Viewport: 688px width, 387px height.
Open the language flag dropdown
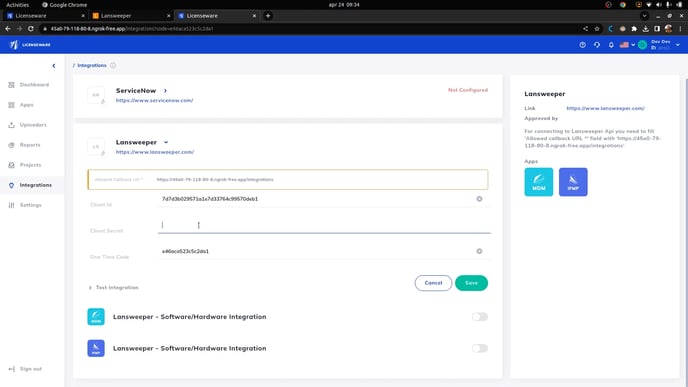tap(627, 45)
